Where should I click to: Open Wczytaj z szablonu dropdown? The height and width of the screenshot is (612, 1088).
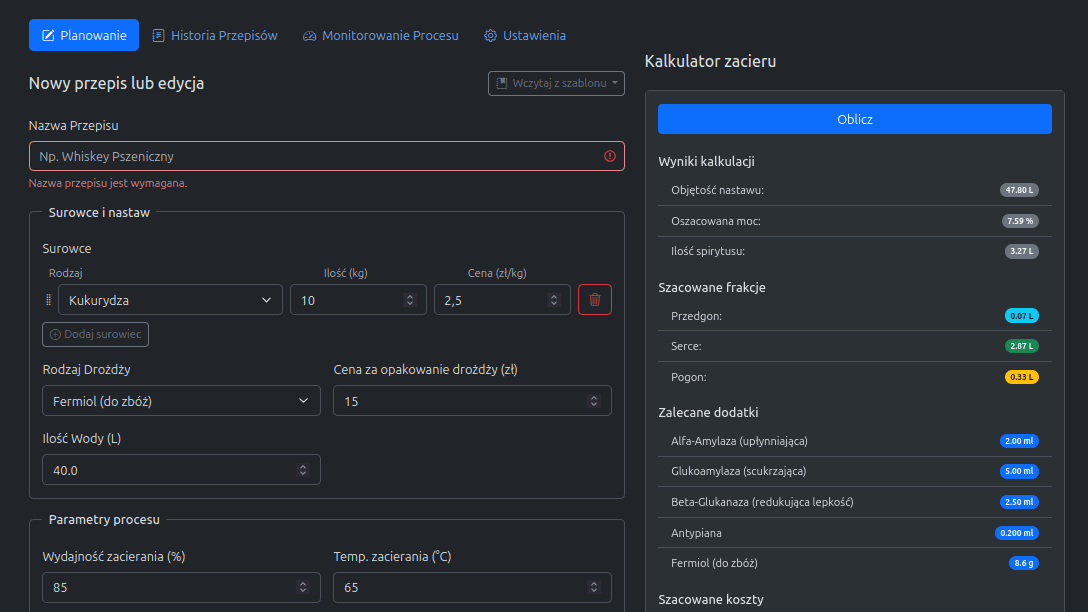click(556, 83)
